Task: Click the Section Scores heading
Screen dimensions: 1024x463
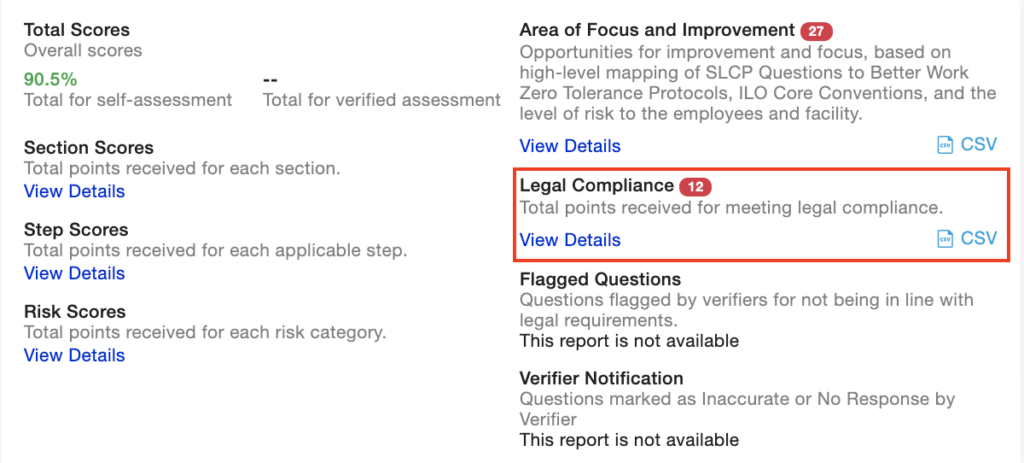Action: (89, 148)
